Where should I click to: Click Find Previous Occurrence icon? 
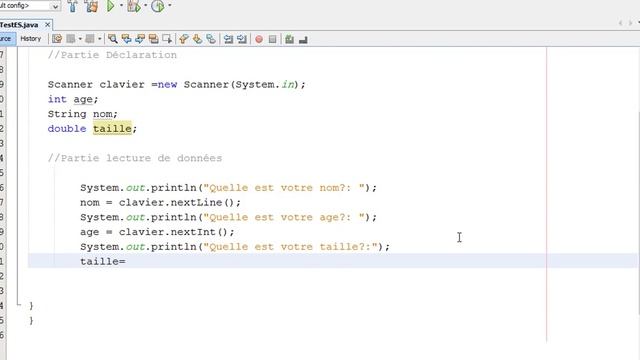point(127,39)
